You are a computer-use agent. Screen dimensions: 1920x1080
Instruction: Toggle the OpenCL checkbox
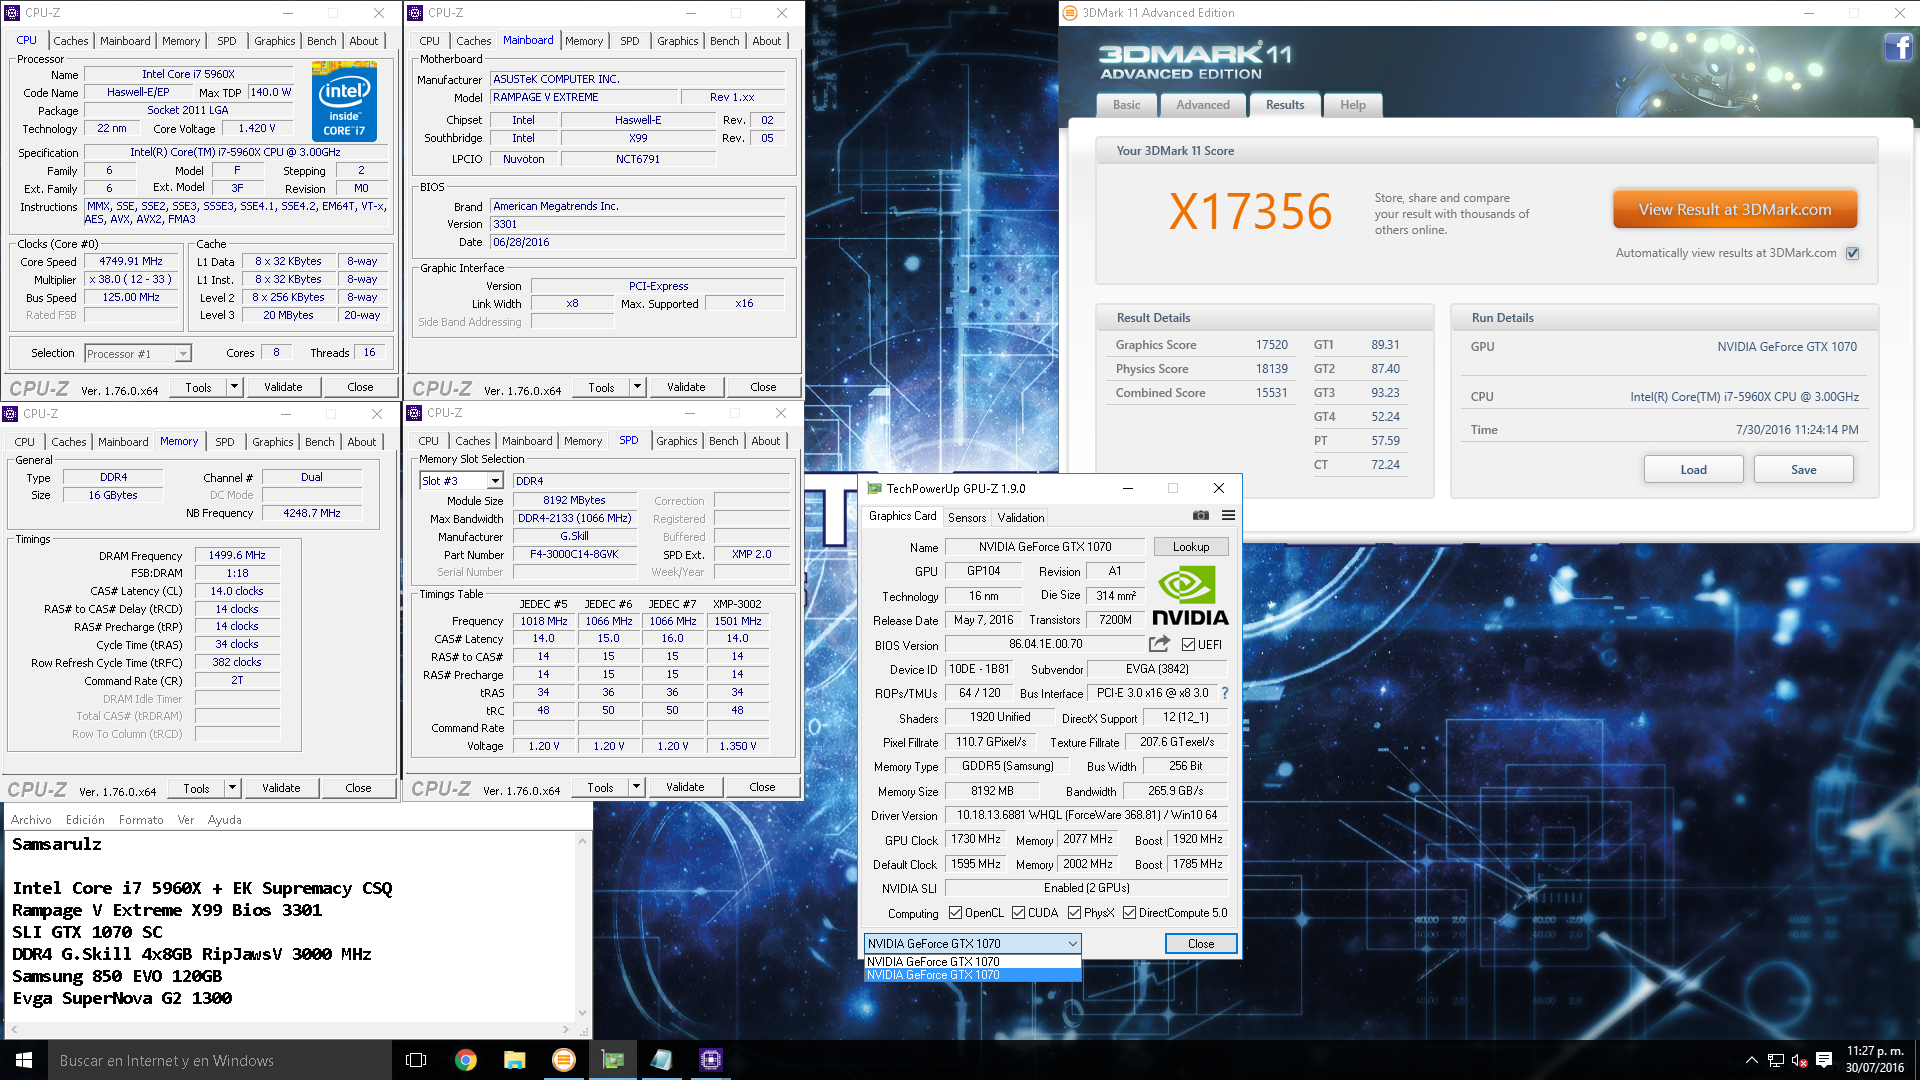pyautogui.click(x=955, y=913)
